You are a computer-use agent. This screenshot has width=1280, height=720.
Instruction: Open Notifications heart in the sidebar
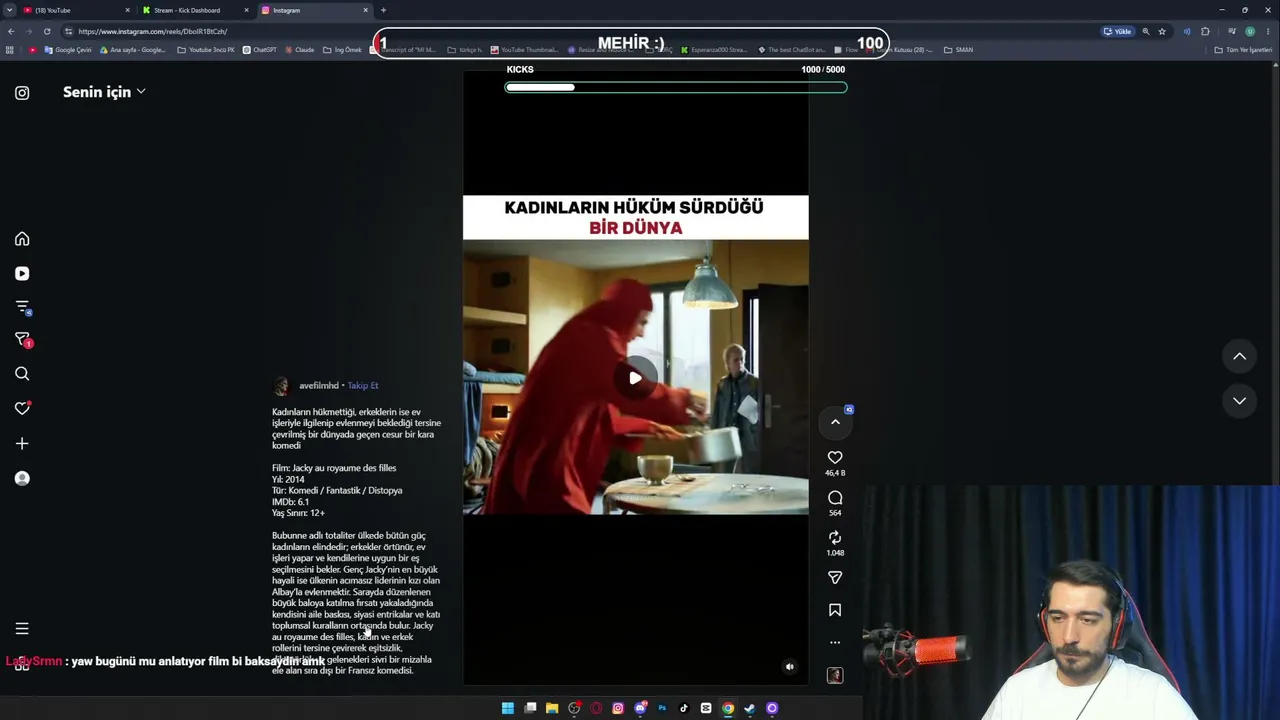(22, 409)
